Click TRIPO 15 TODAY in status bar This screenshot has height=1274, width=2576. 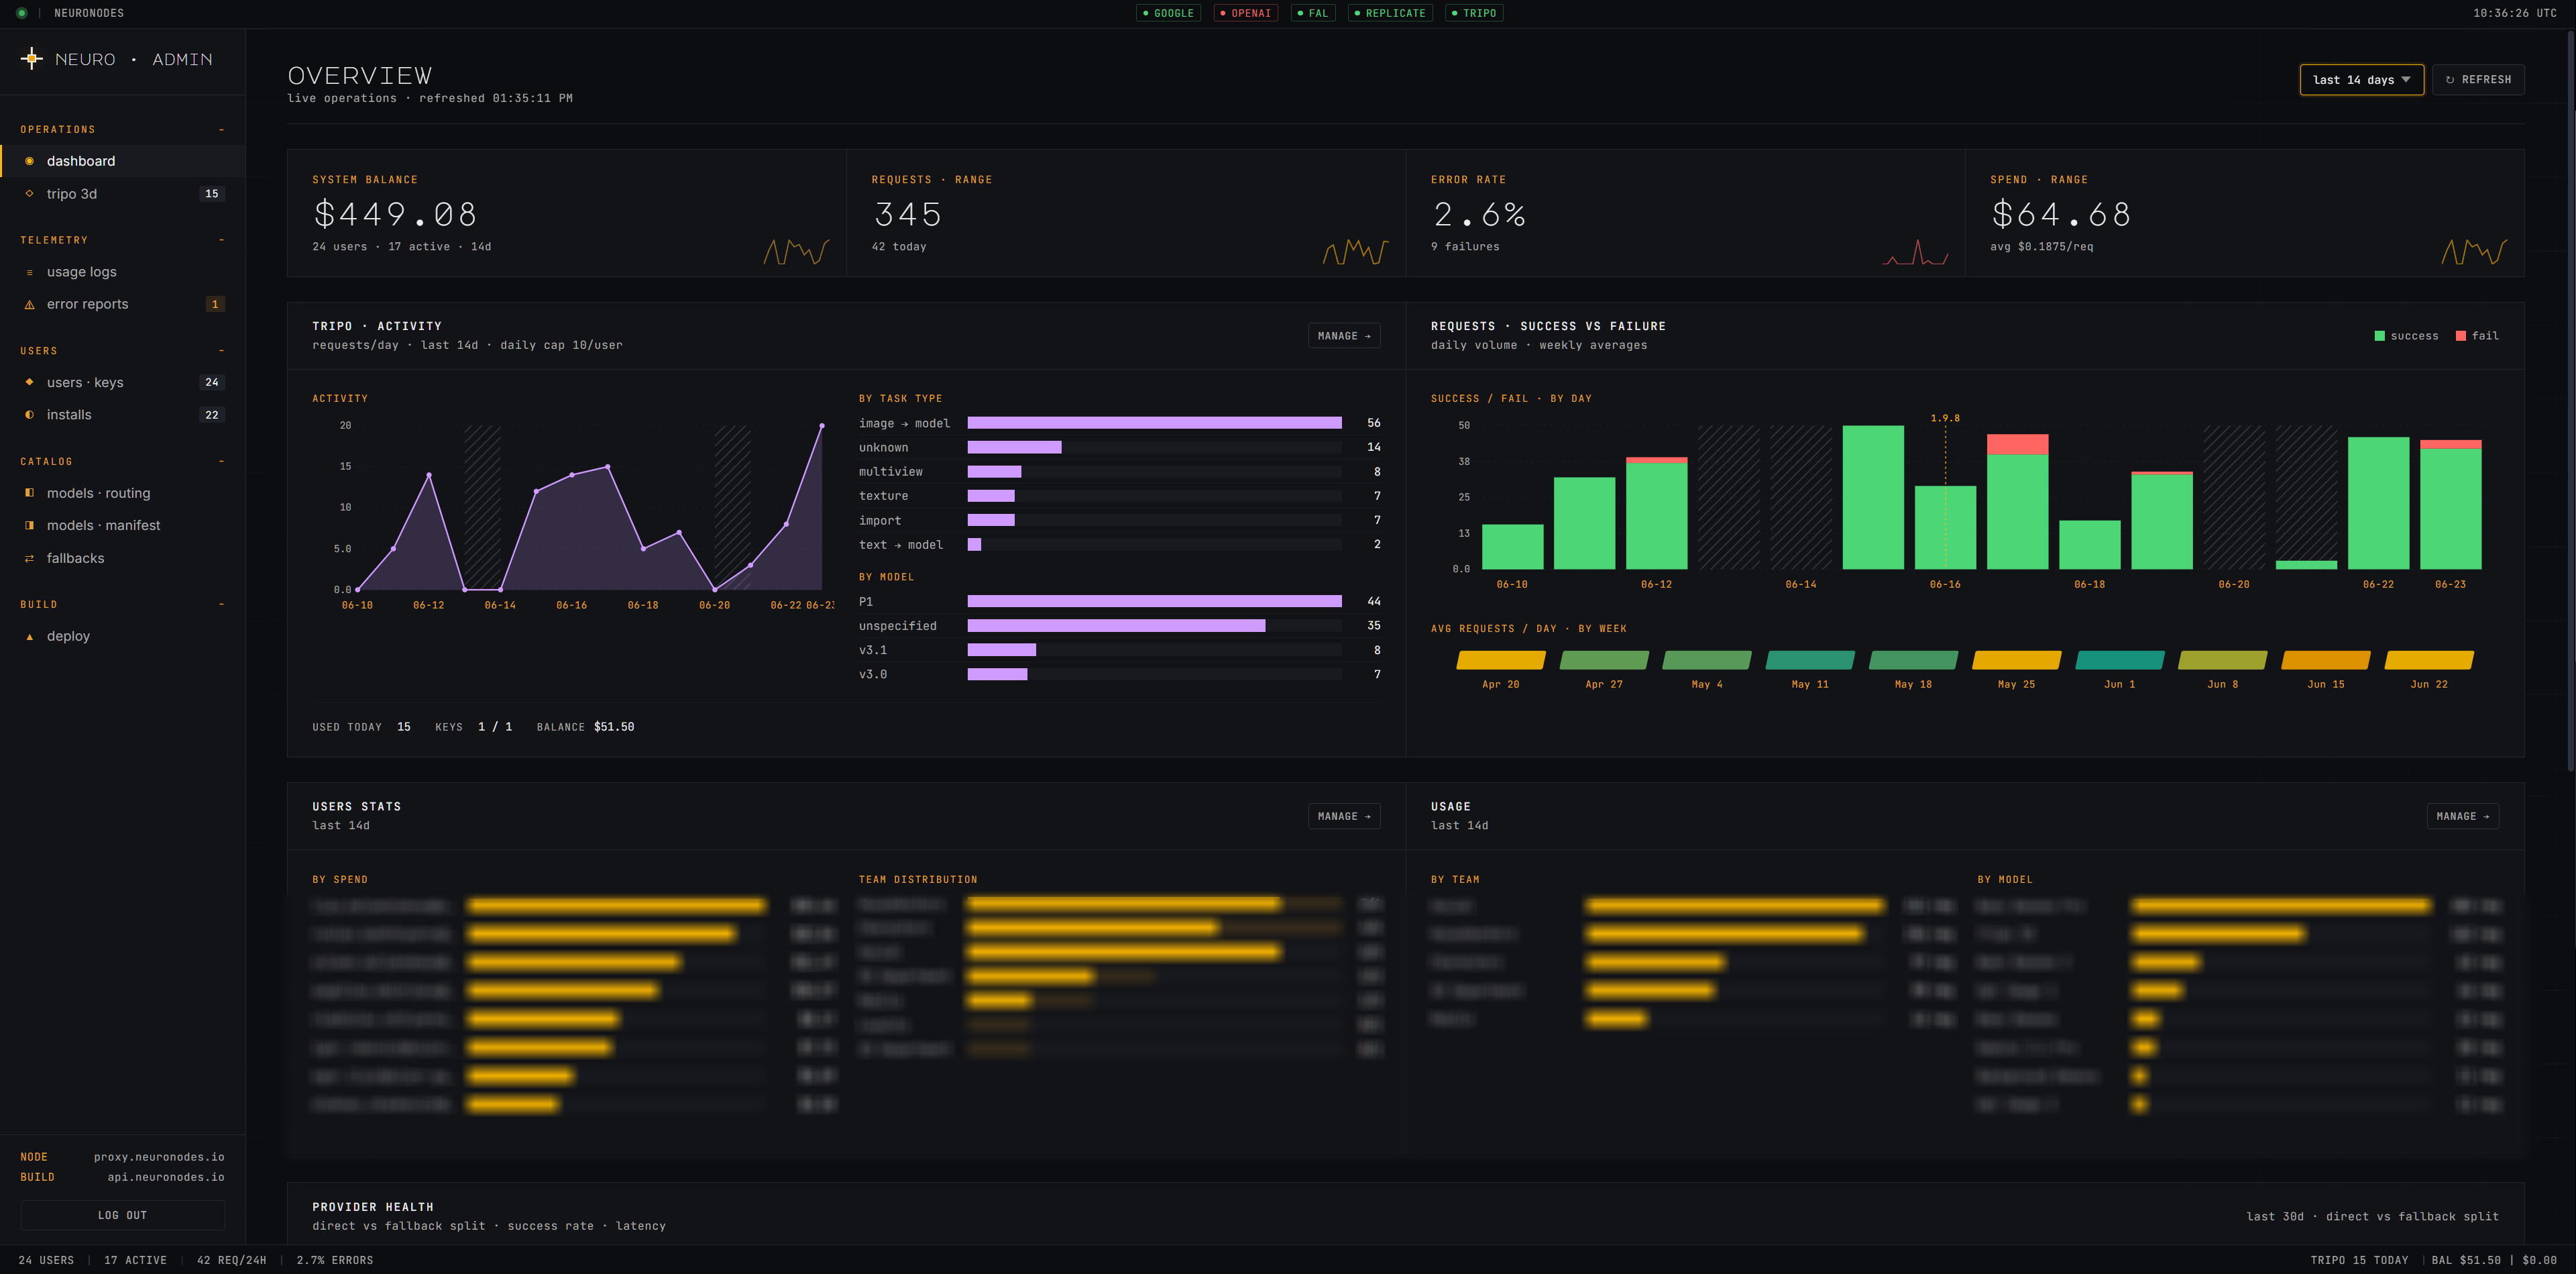[x=2359, y=1260]
